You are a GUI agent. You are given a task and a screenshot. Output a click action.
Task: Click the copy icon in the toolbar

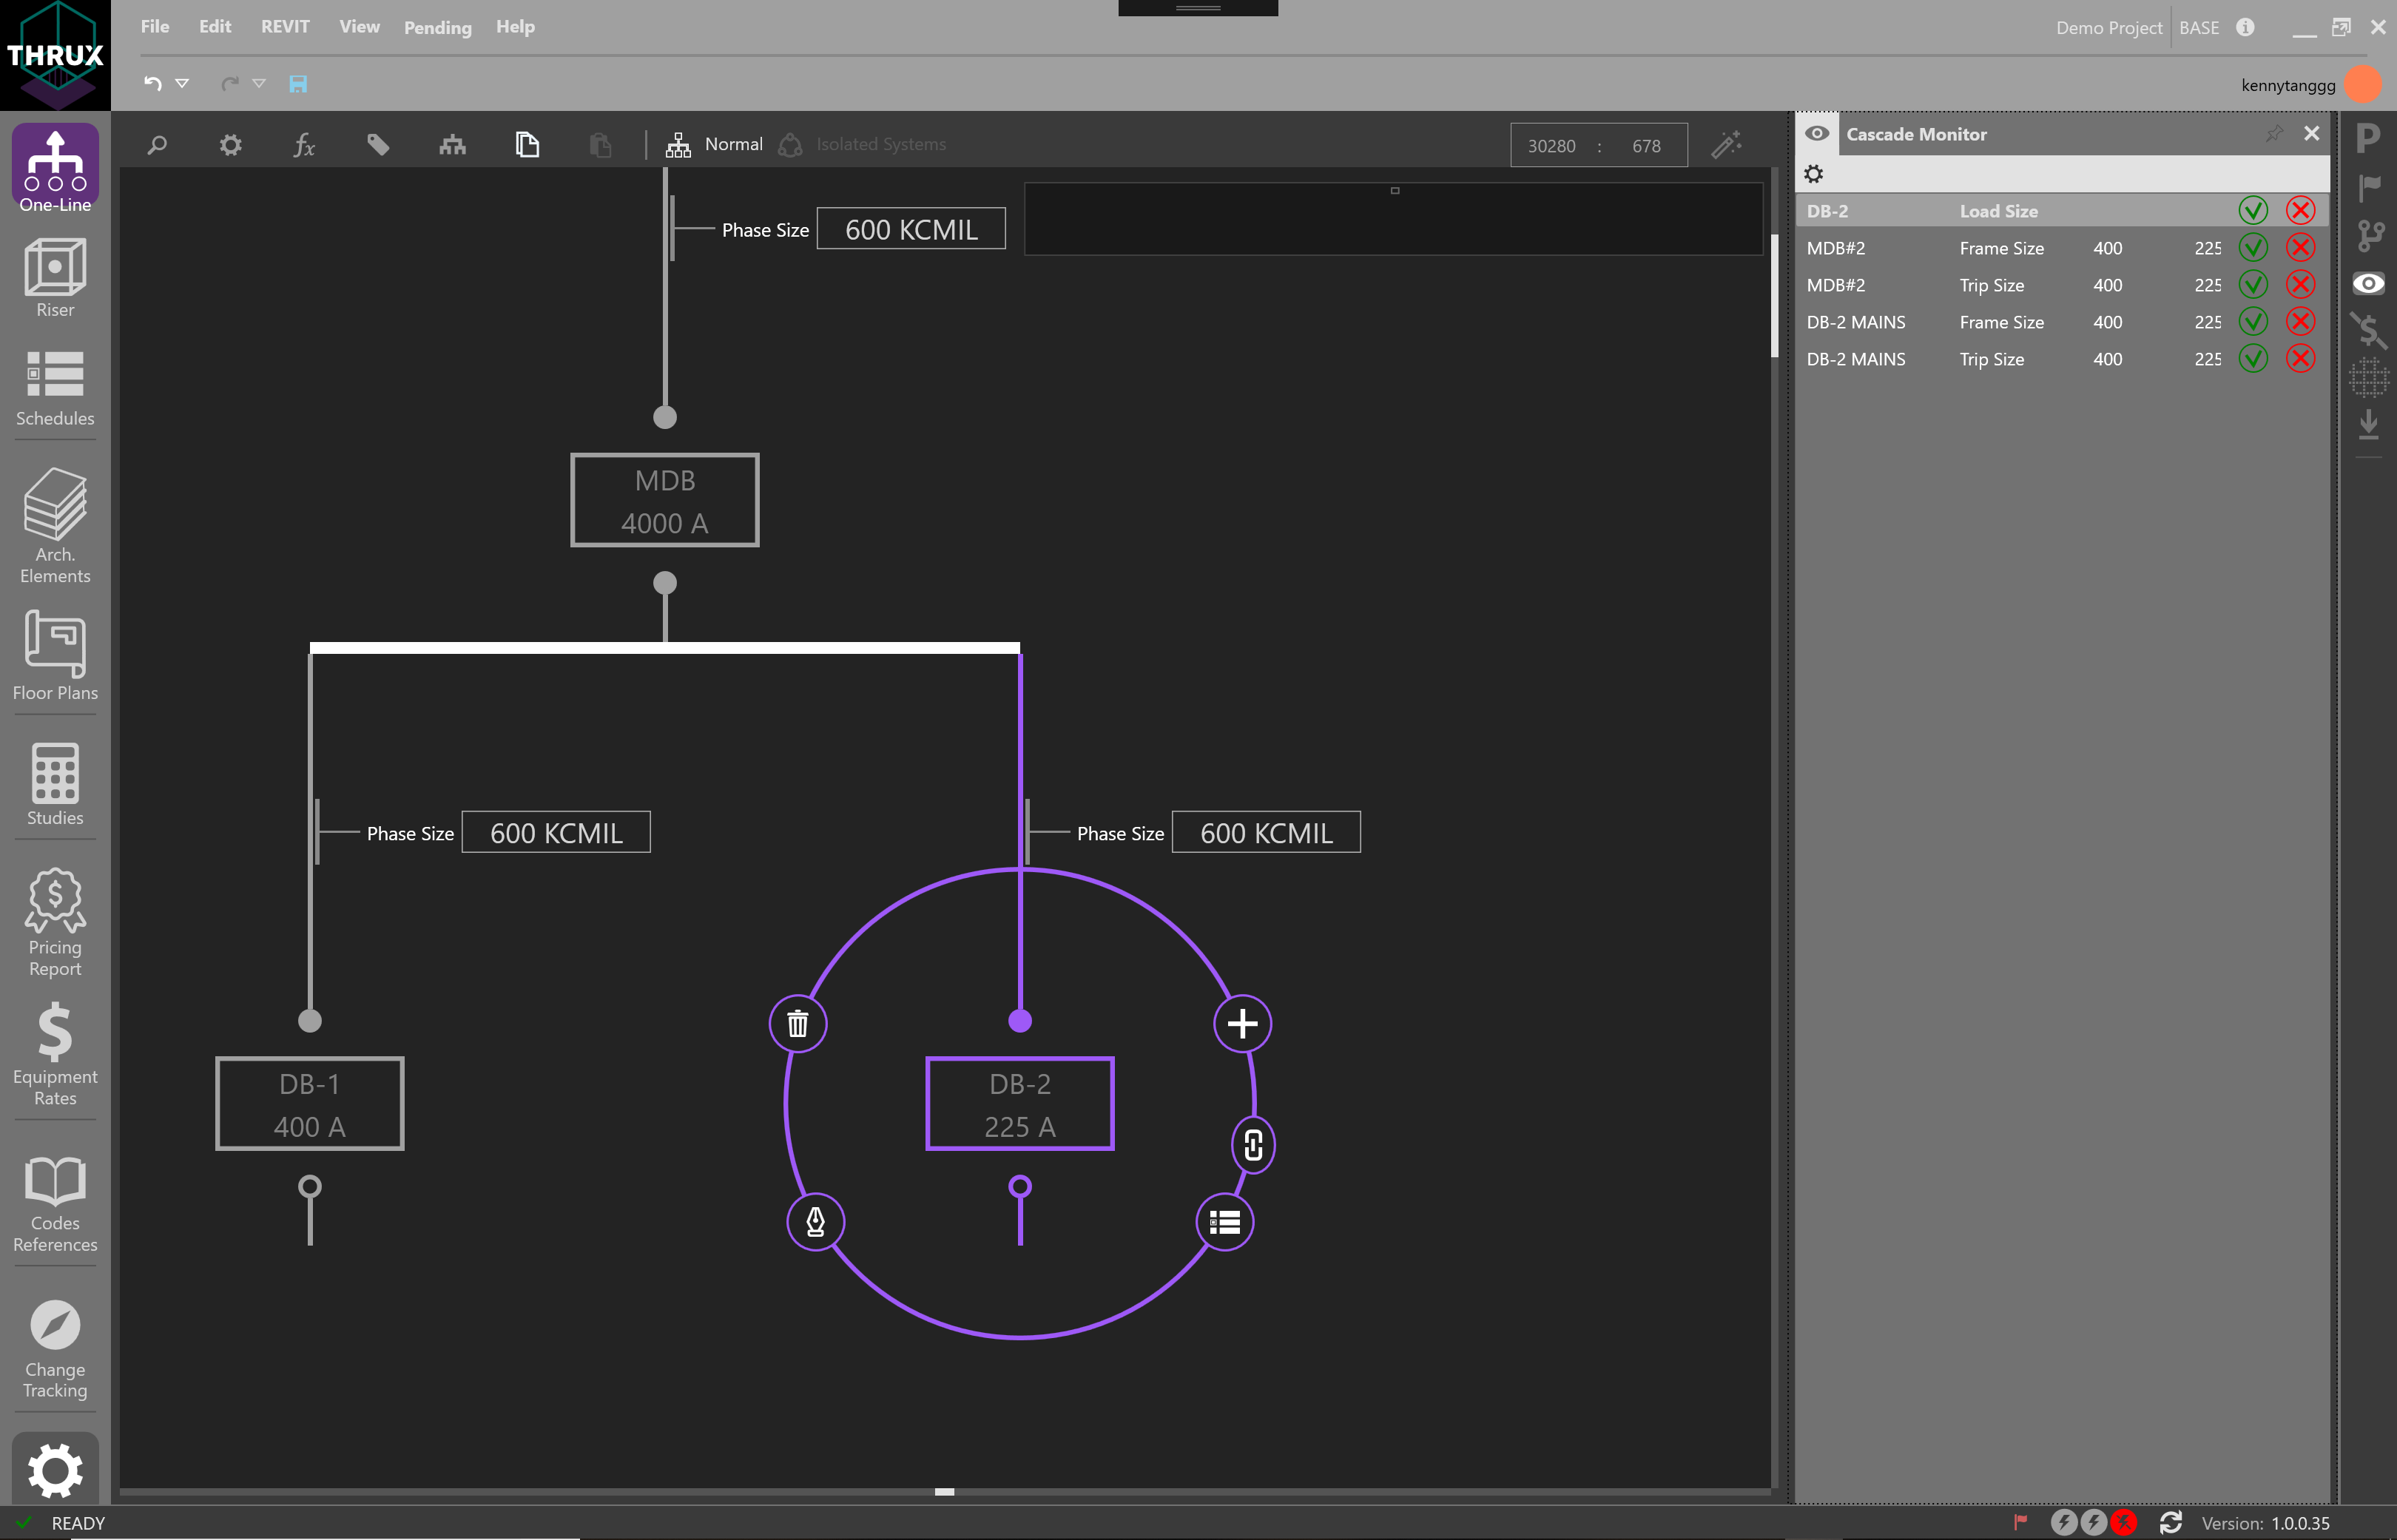coord(528,145)
